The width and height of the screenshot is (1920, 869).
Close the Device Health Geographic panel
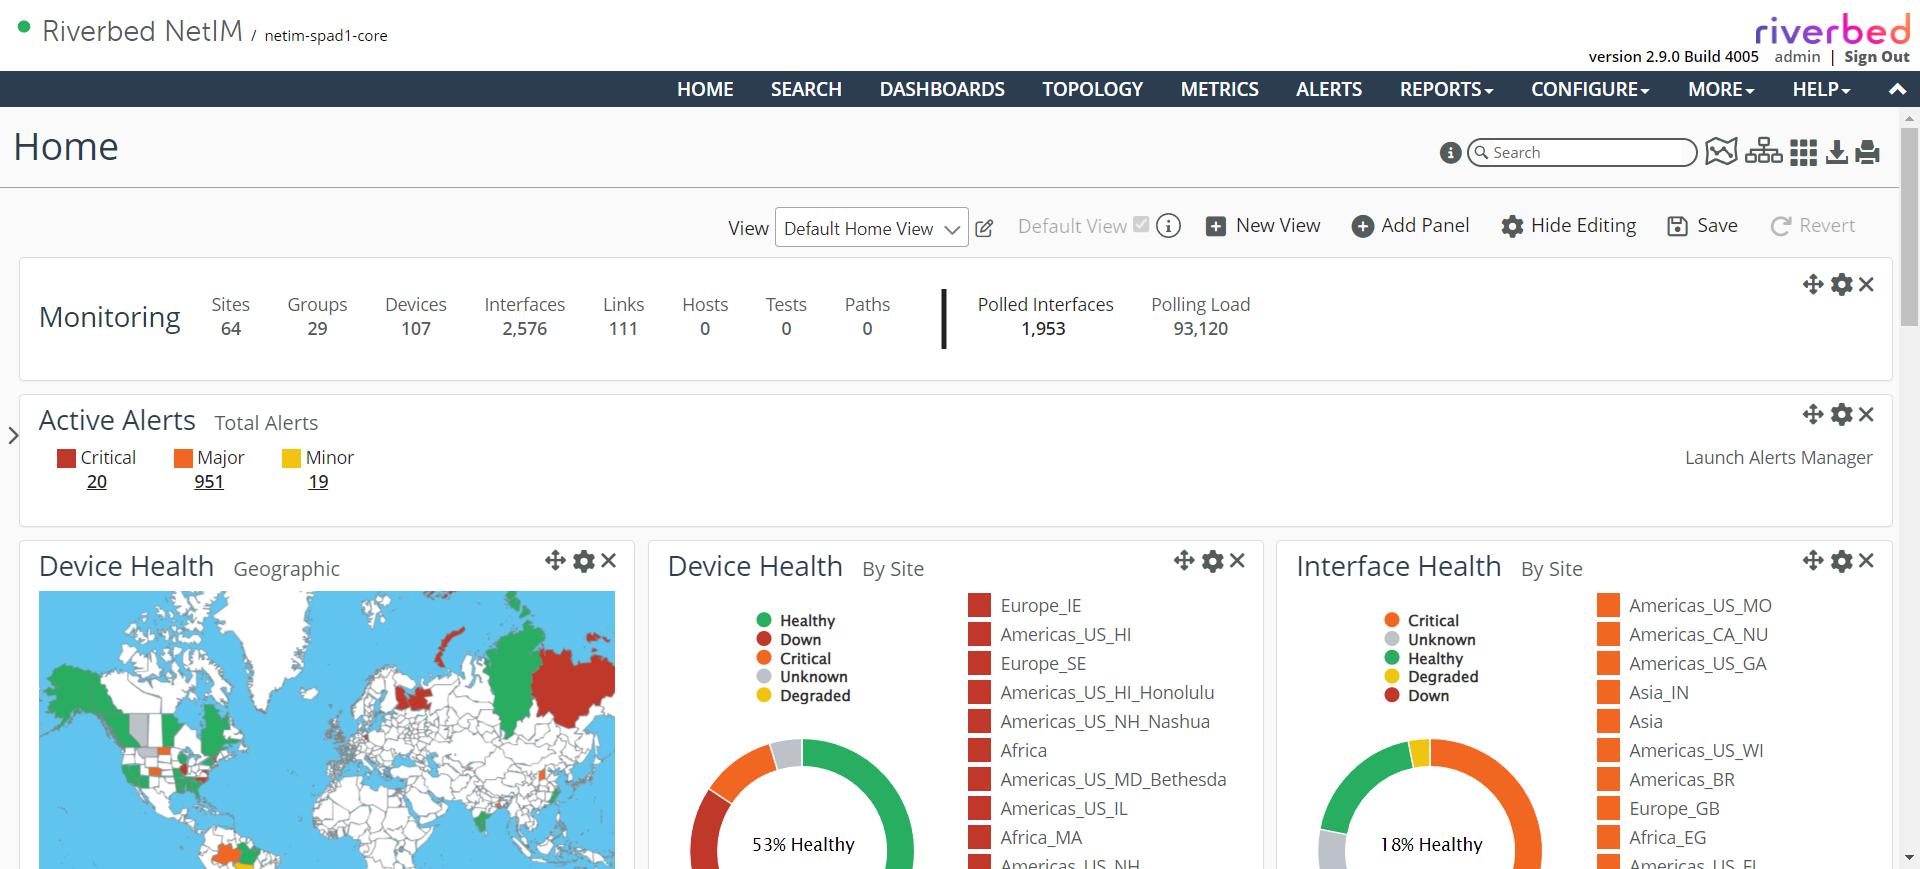click(609, 561)
